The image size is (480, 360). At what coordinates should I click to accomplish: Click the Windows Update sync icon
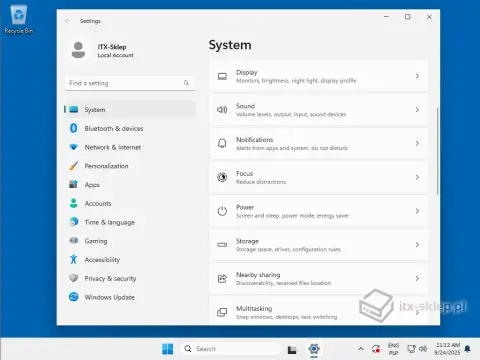click(74, 297)
